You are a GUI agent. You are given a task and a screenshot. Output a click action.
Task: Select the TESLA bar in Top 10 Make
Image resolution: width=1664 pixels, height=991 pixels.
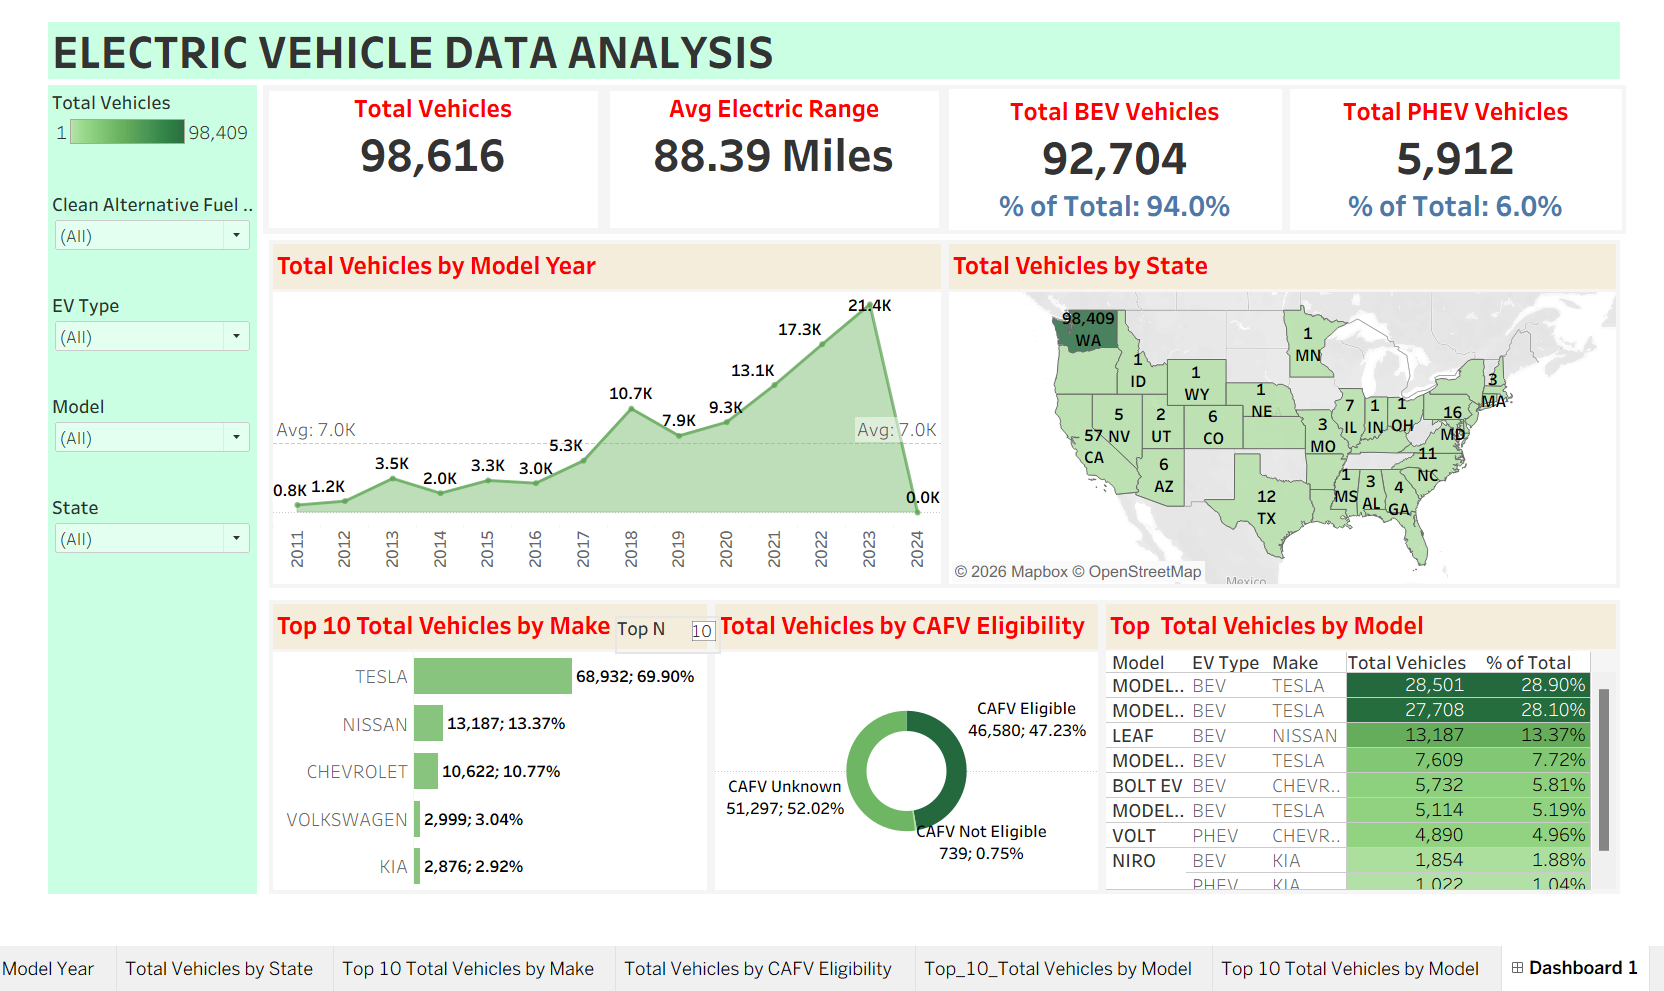[x=492, y=676]
